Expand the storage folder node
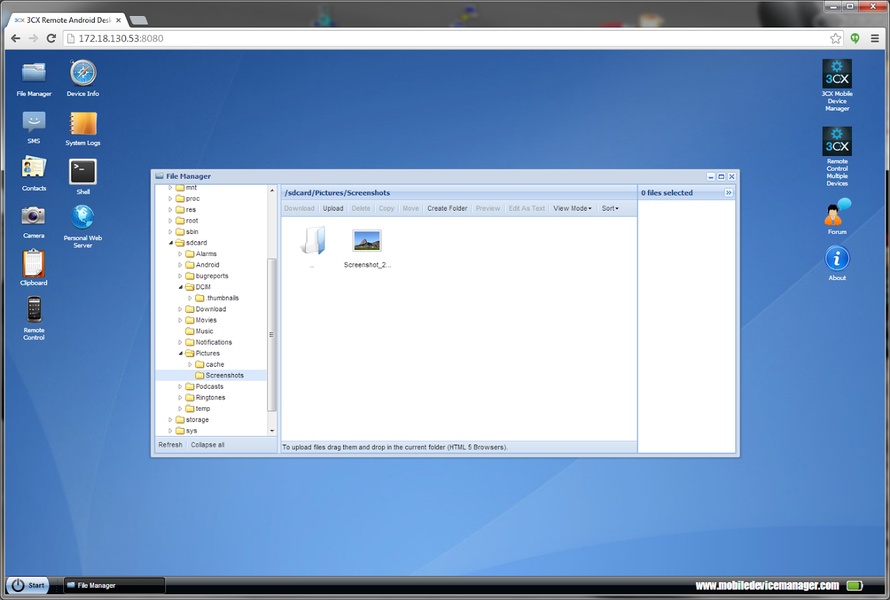 [170, 419]
